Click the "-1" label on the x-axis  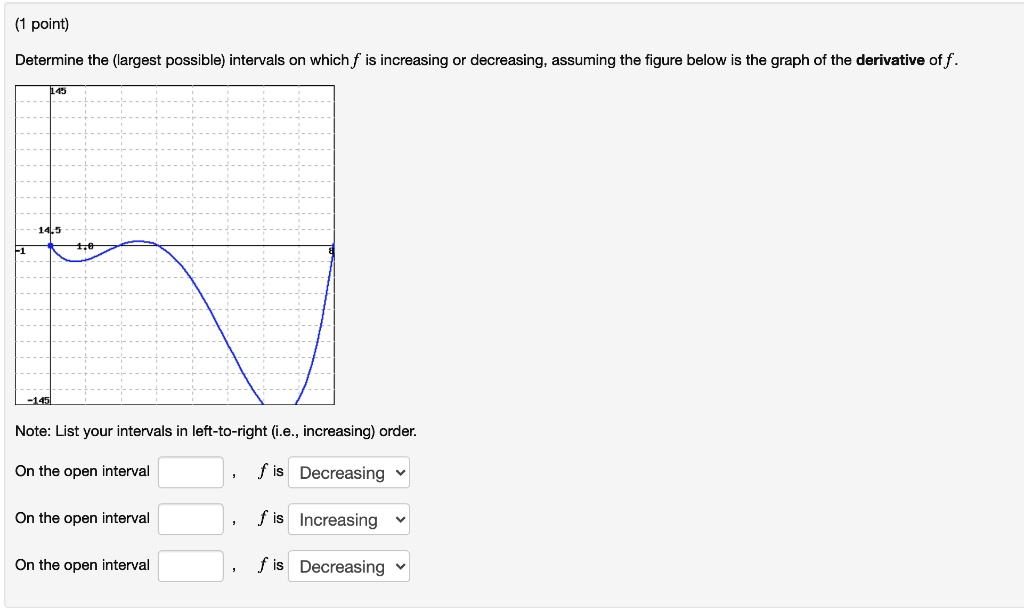coord(19,250)
